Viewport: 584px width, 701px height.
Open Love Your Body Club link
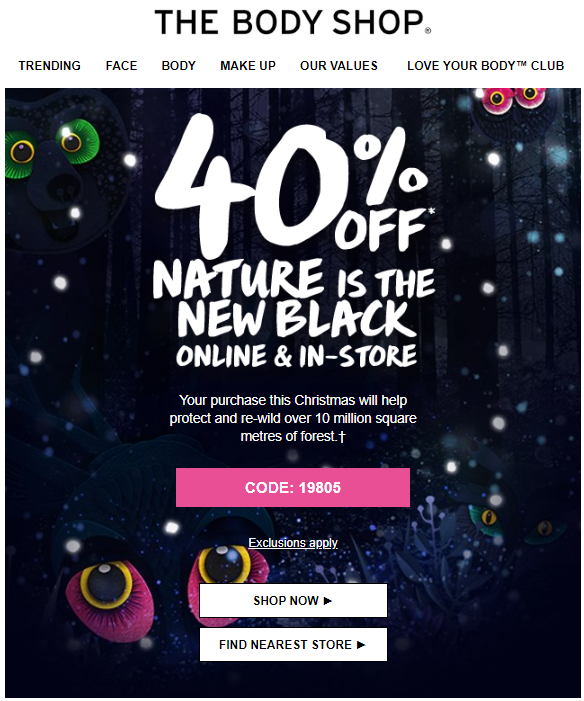coord(486,66)
